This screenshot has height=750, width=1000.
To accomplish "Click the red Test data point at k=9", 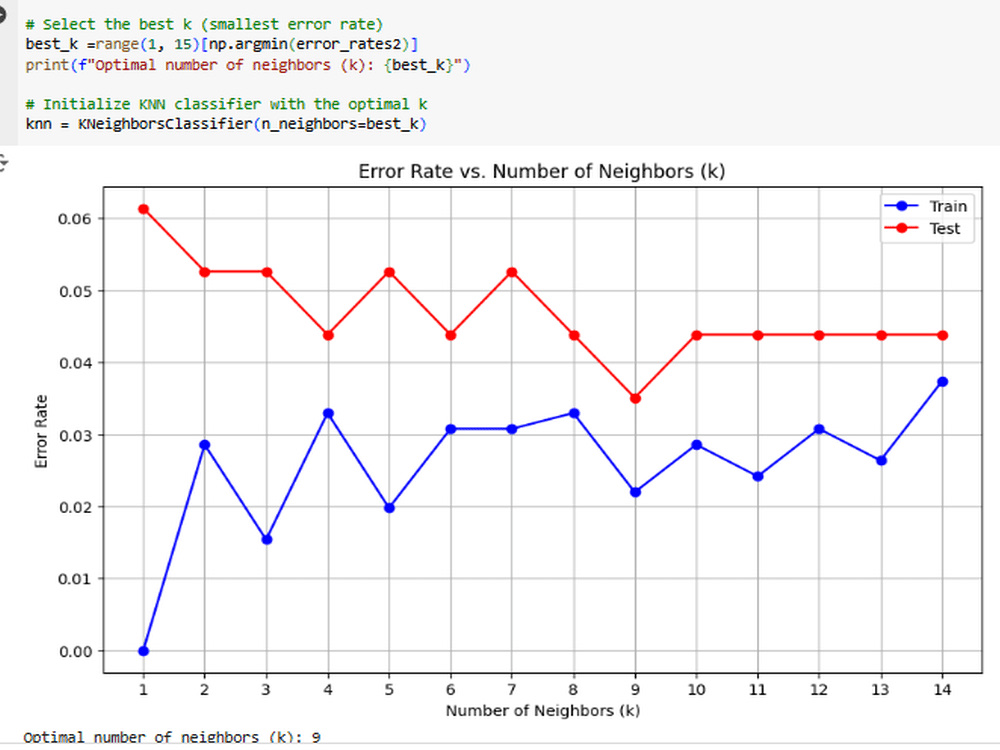I will pos(635,398).
